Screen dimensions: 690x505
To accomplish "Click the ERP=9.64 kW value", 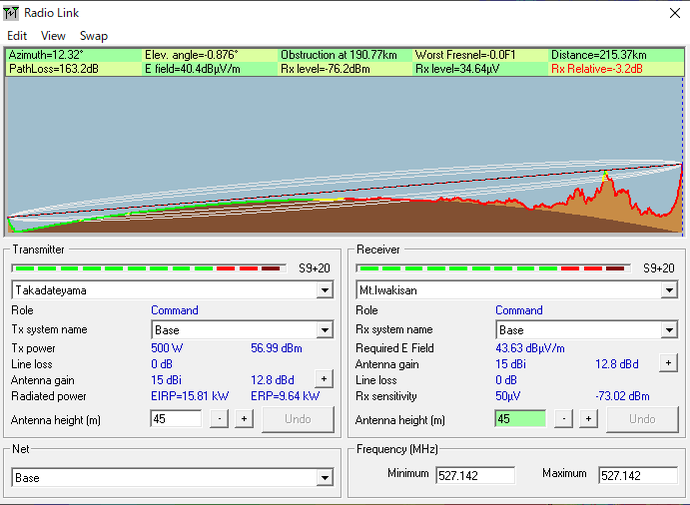I will [285, 396].
